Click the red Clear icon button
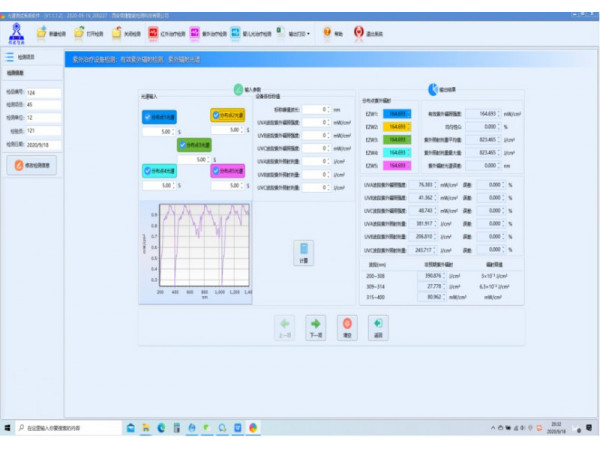The image size is (600, 450). [x=347, y=323]
